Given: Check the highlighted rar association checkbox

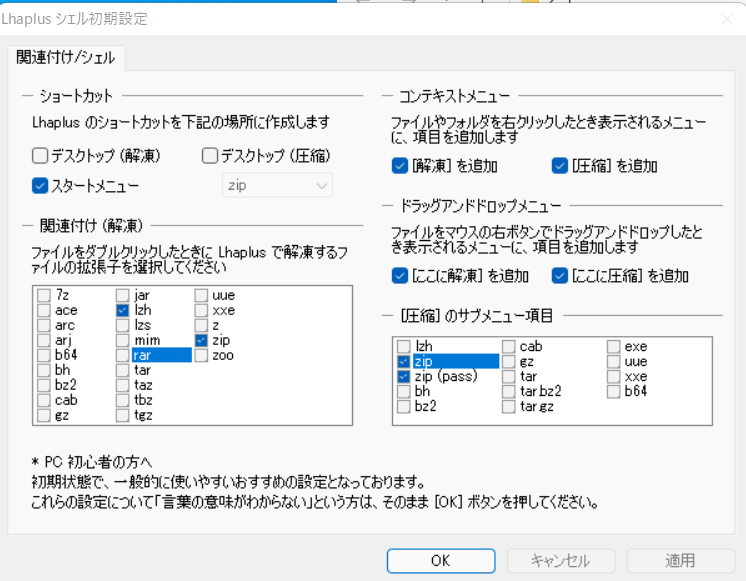Looking at the screenshot, I should (x=122, y=355).
